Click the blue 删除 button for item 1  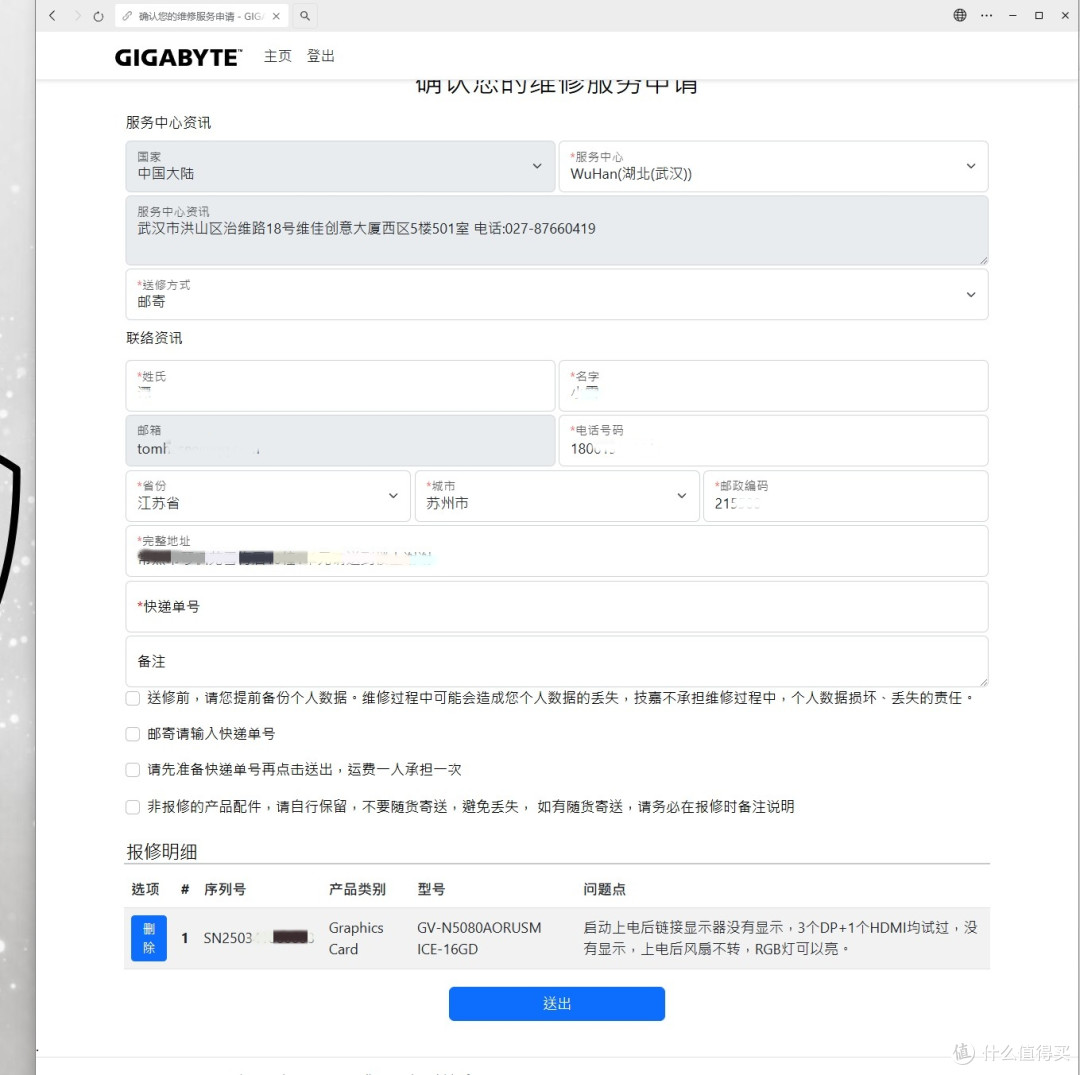(x=149, y=938)
